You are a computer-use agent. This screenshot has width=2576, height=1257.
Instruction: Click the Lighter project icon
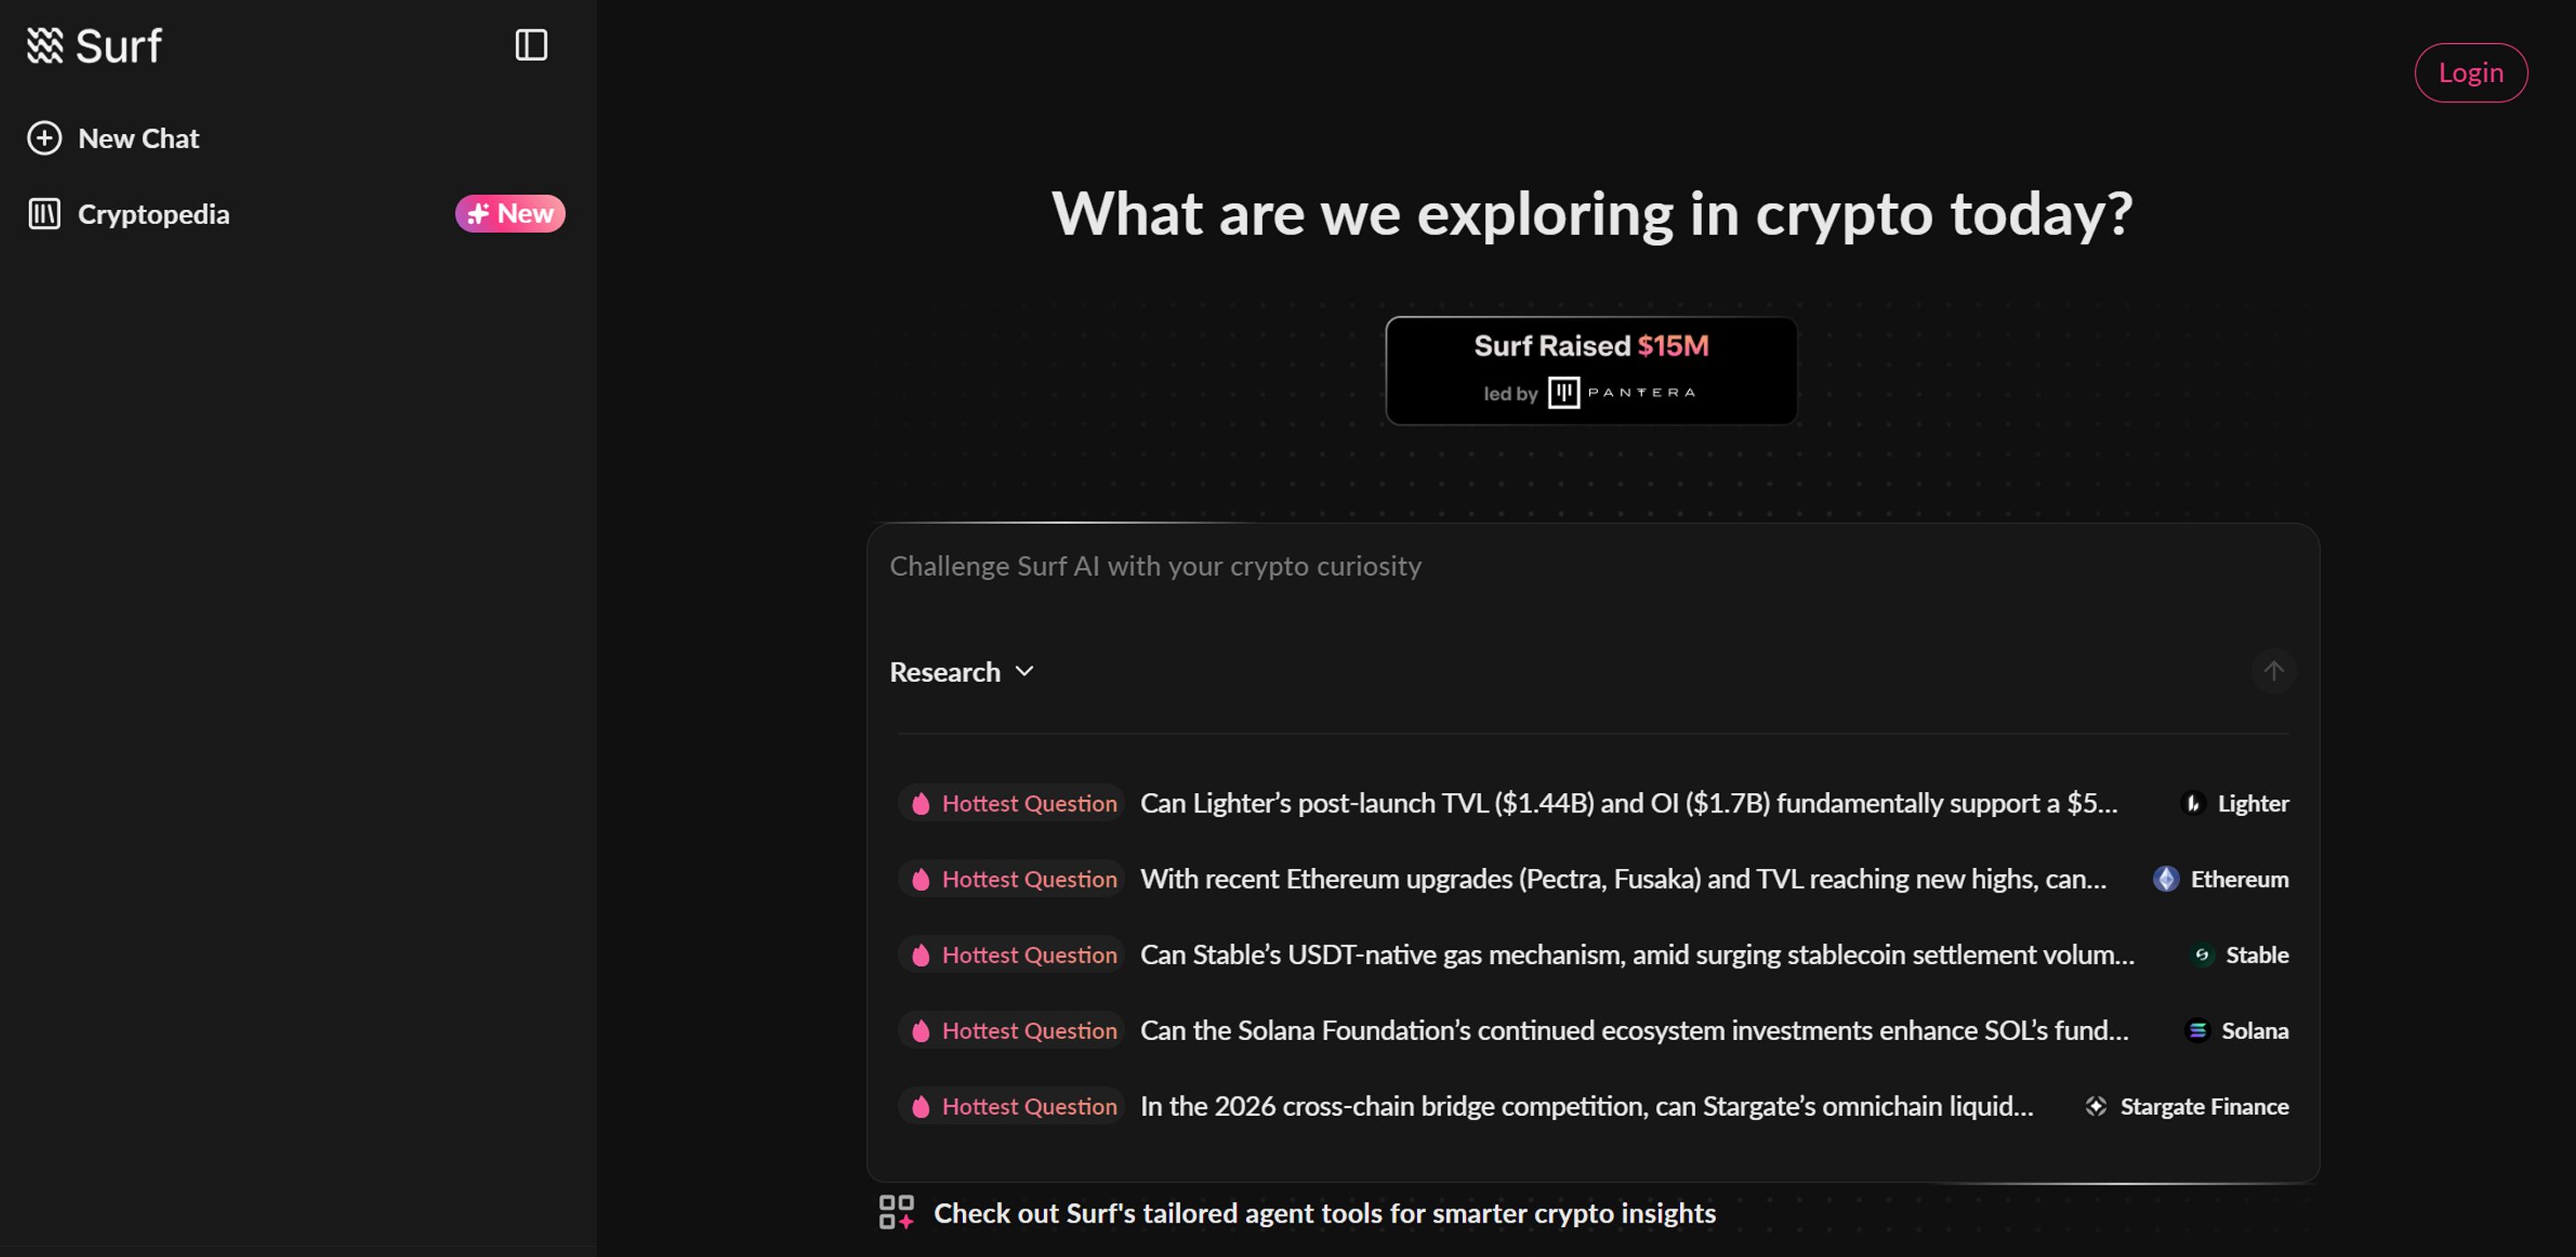(x=2193, y=803)
